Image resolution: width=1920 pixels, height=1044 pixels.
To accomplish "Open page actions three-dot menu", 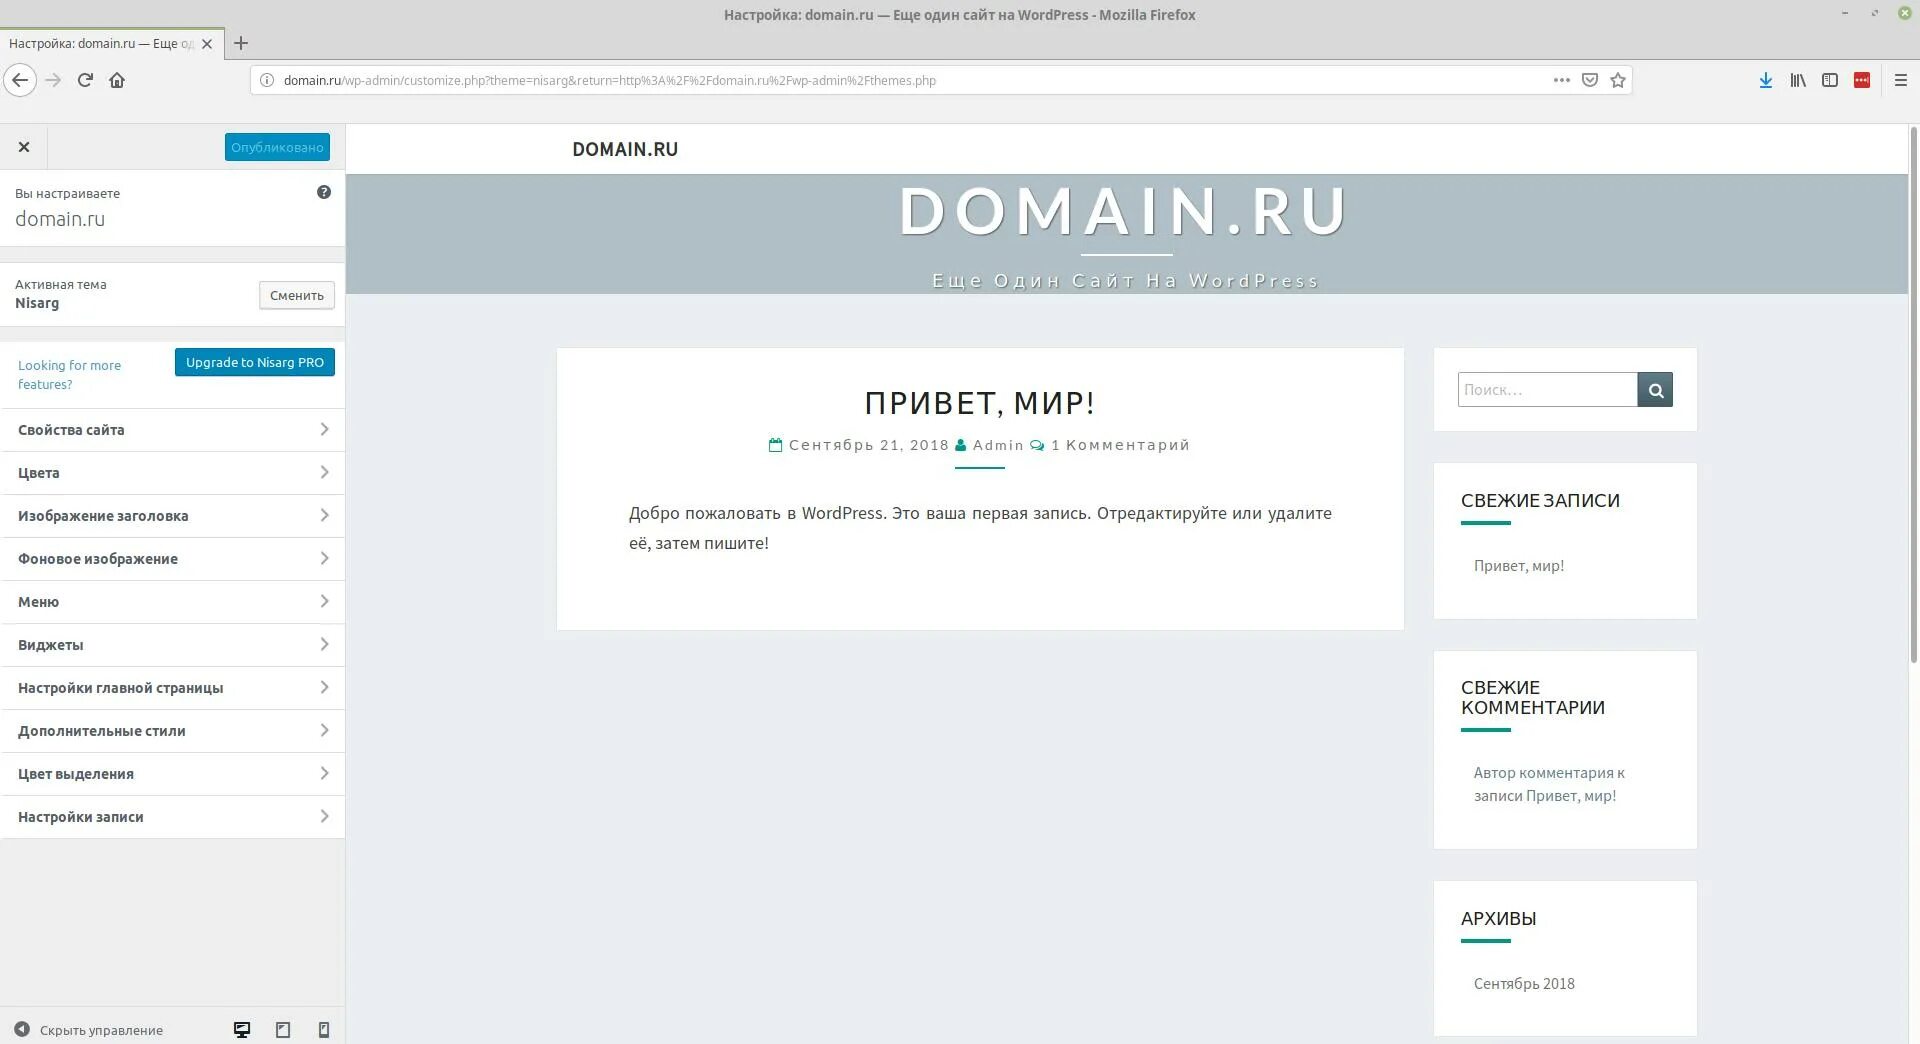I will pyautogui.click(x=1561, y=80).
